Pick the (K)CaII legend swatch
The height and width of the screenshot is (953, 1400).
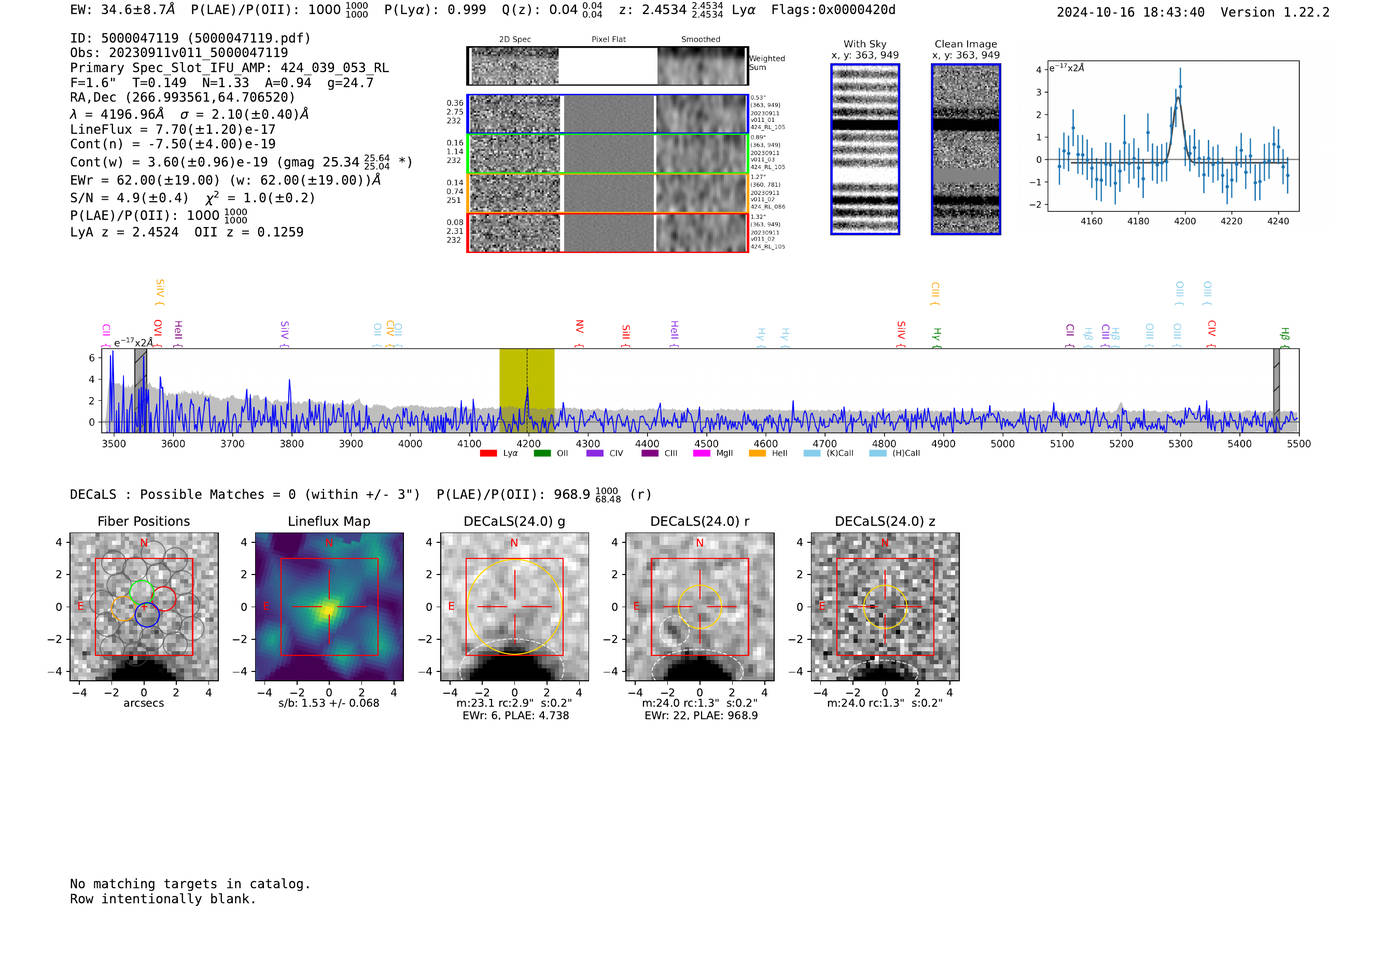coord(812,453)
